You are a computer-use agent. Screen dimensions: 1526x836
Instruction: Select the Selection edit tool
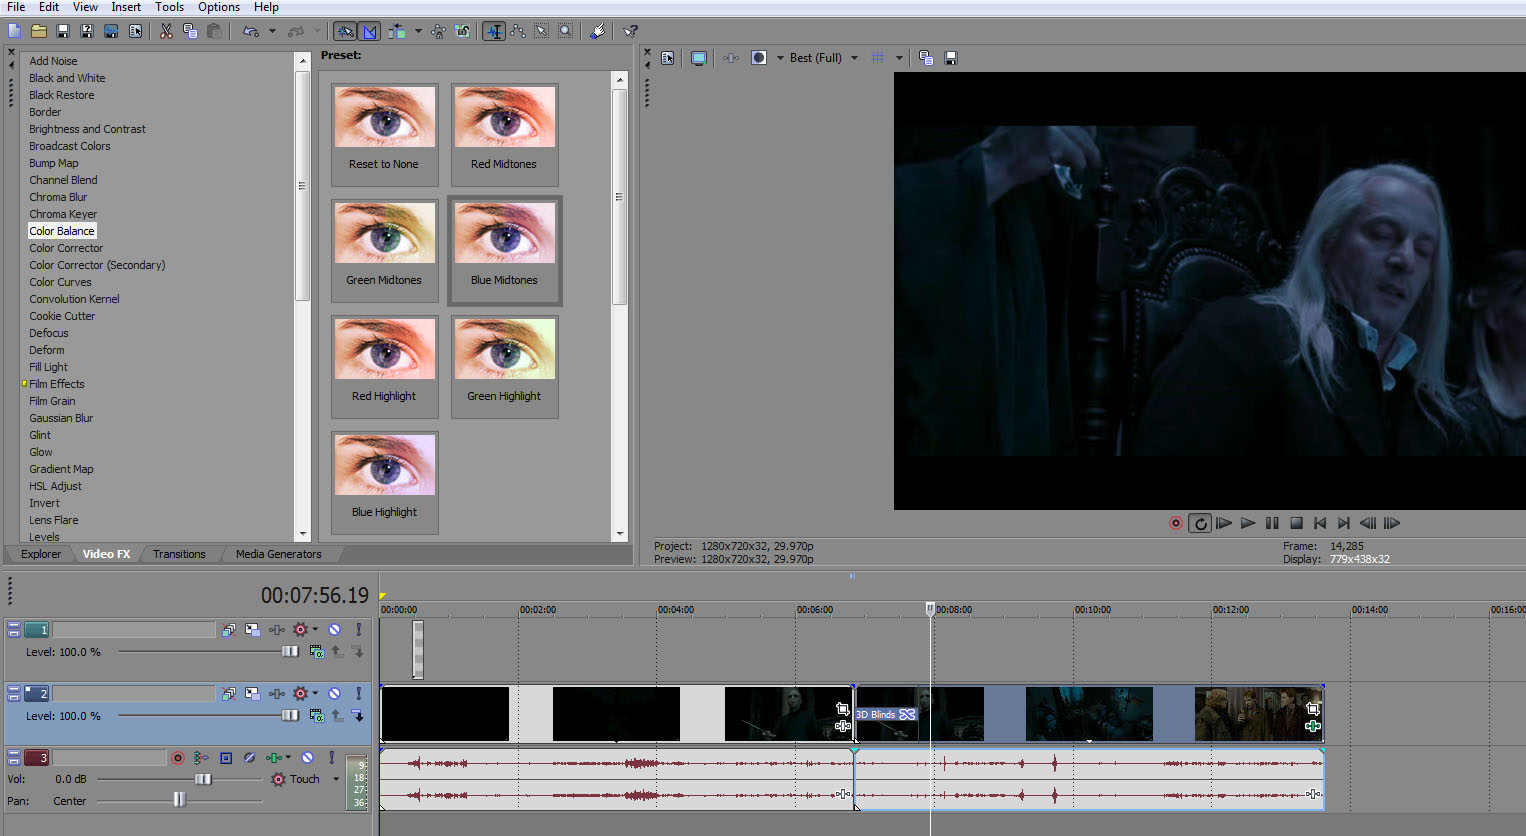pos(542,31)
